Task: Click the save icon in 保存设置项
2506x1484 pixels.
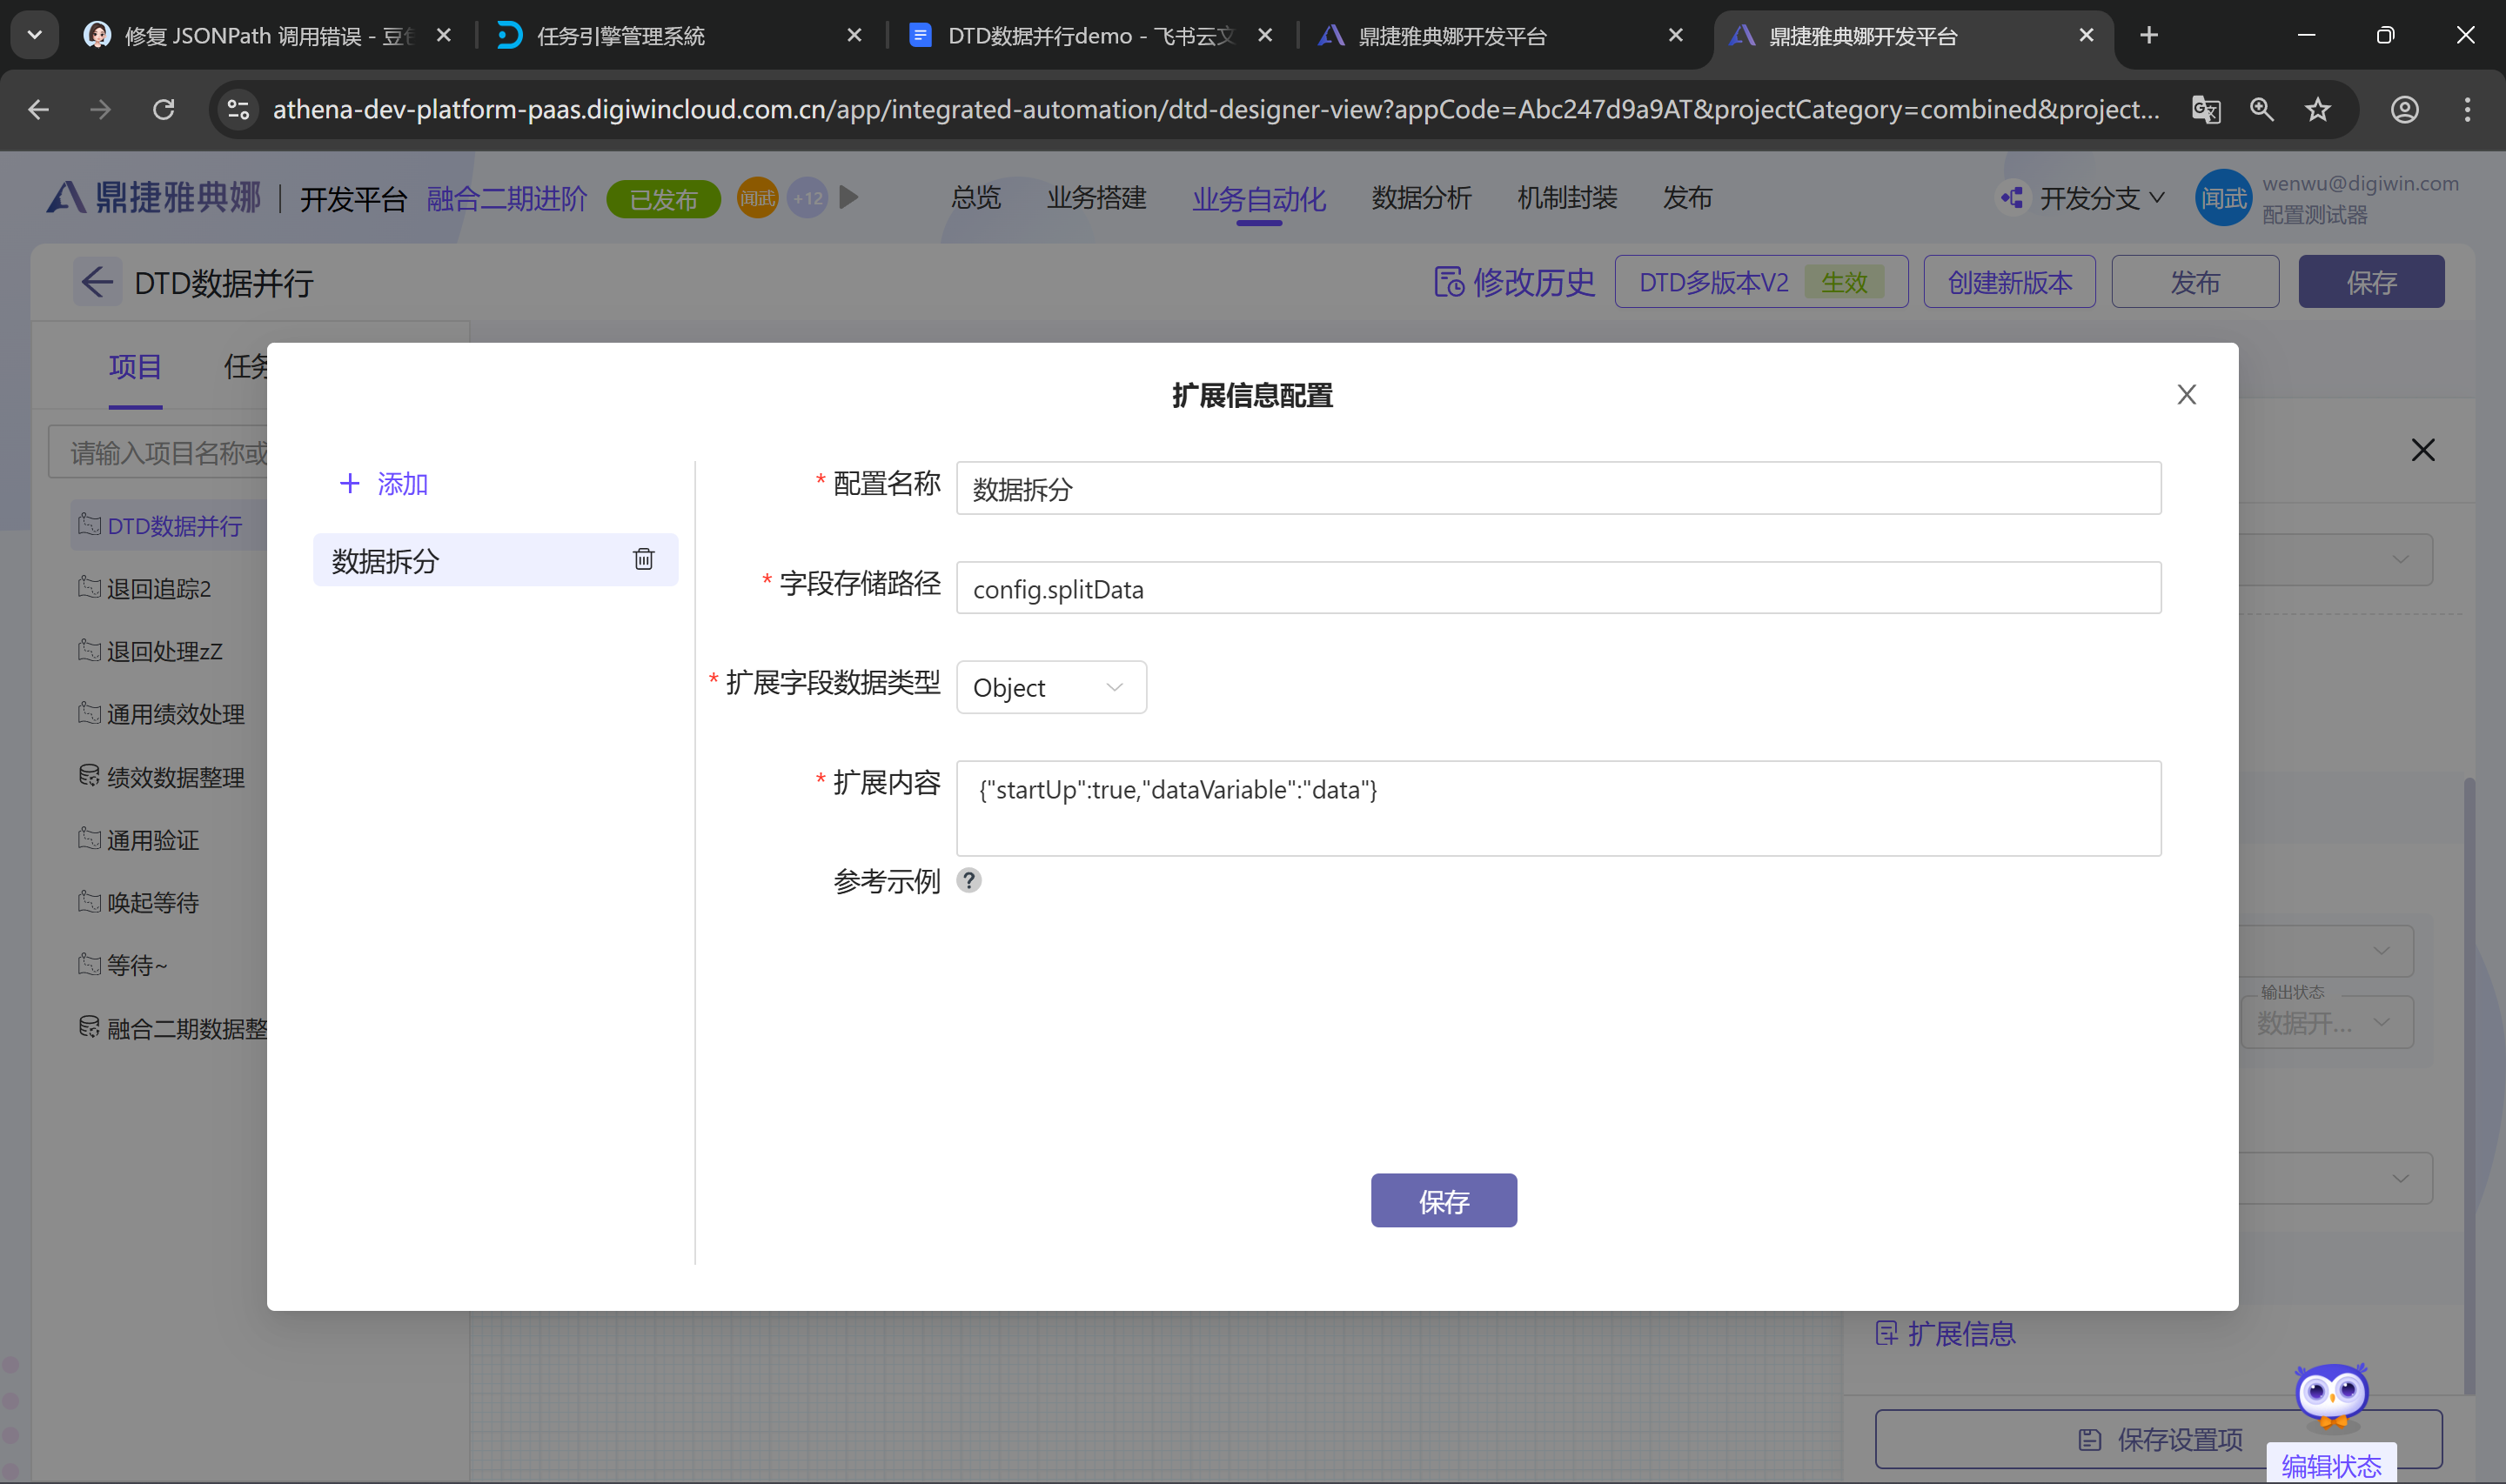Action: (x=2089, y=1439)
